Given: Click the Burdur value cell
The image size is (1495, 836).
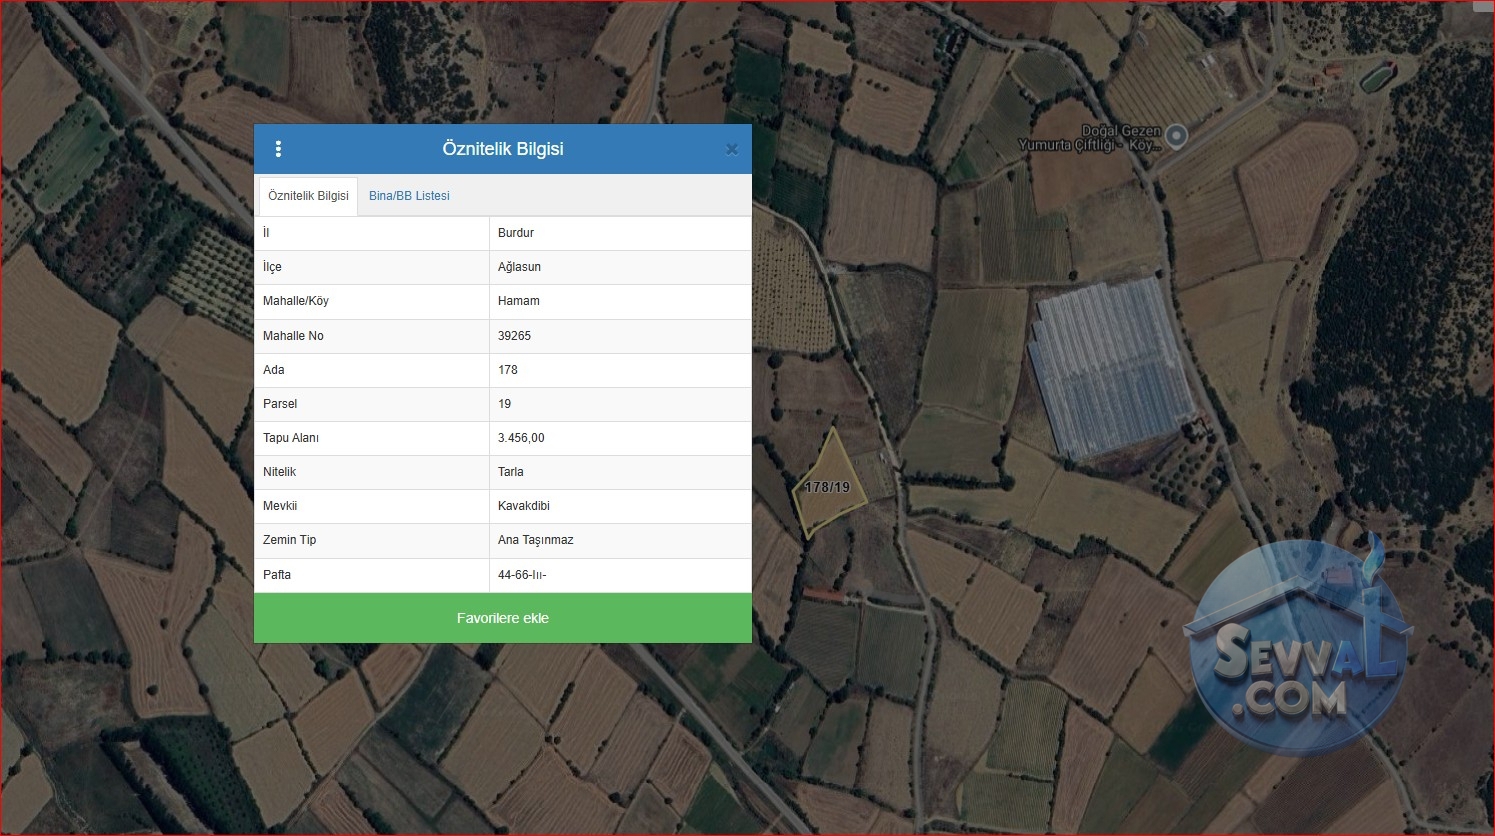Looking at the screenshot, I should [620, 233].
